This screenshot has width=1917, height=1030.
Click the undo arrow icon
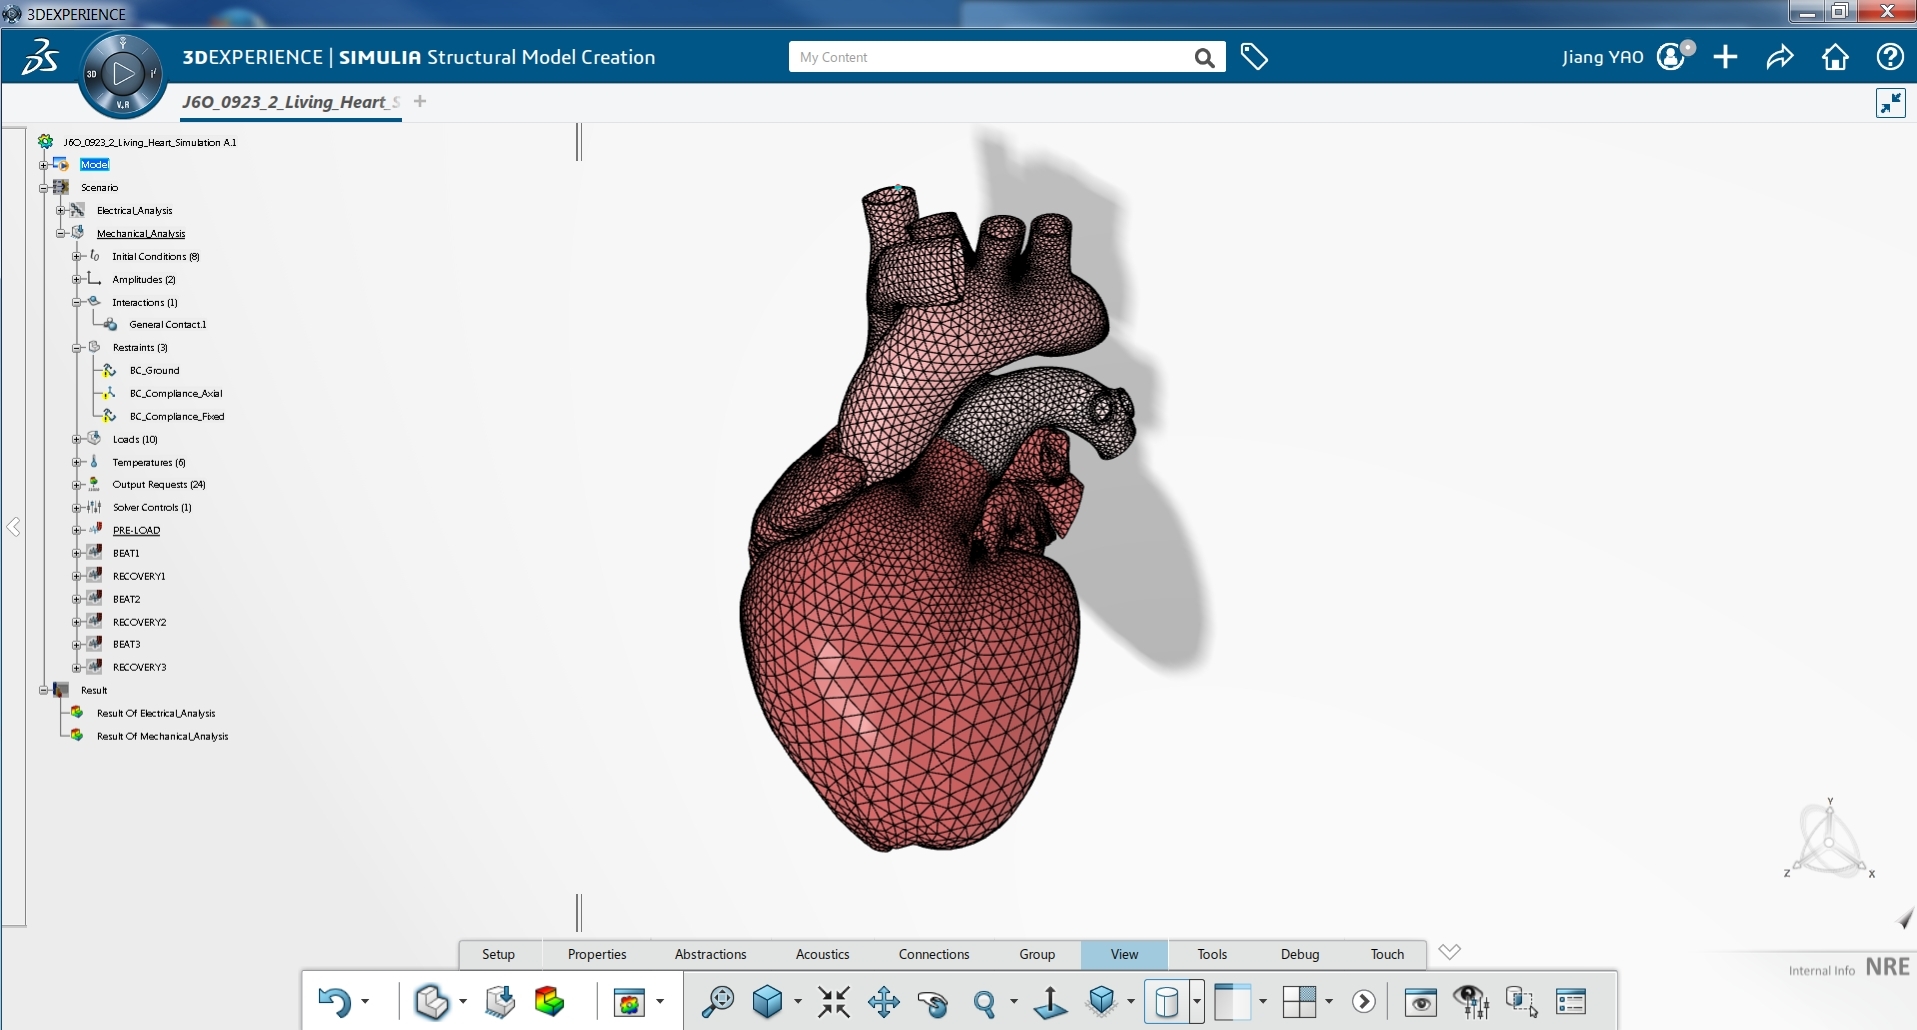[334, 1001]
